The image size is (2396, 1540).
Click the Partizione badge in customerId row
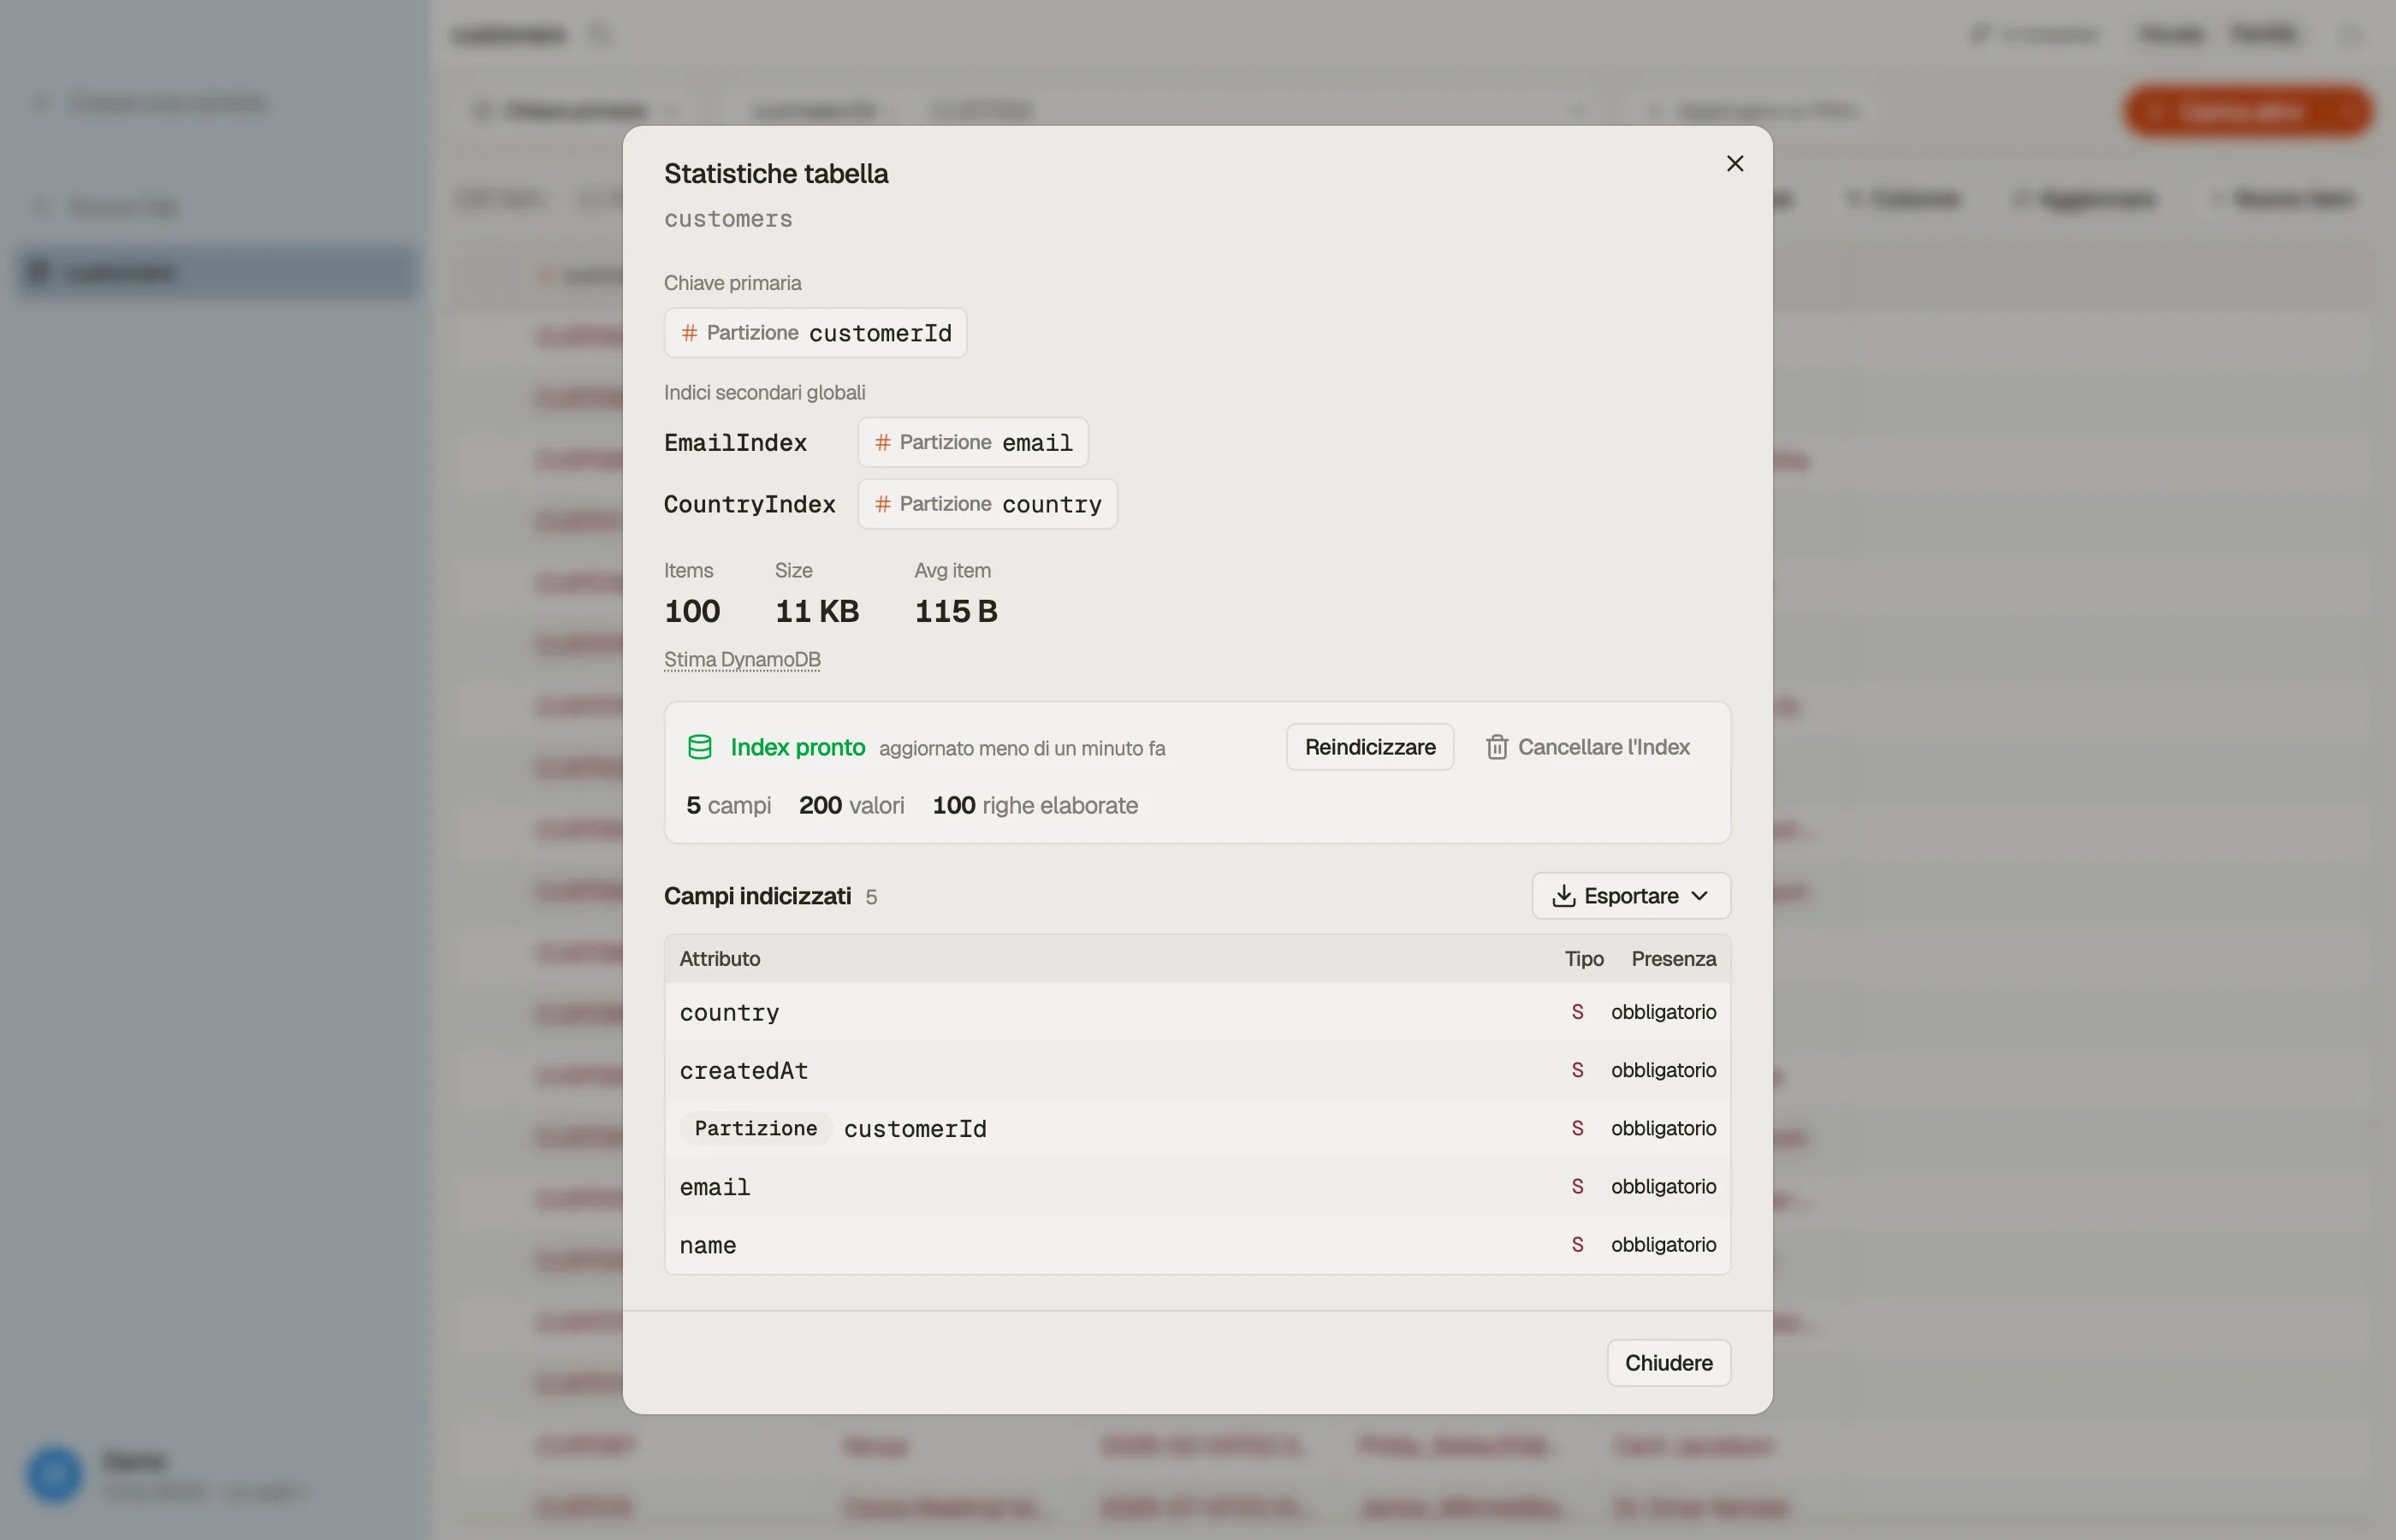tap(755, 1128)
